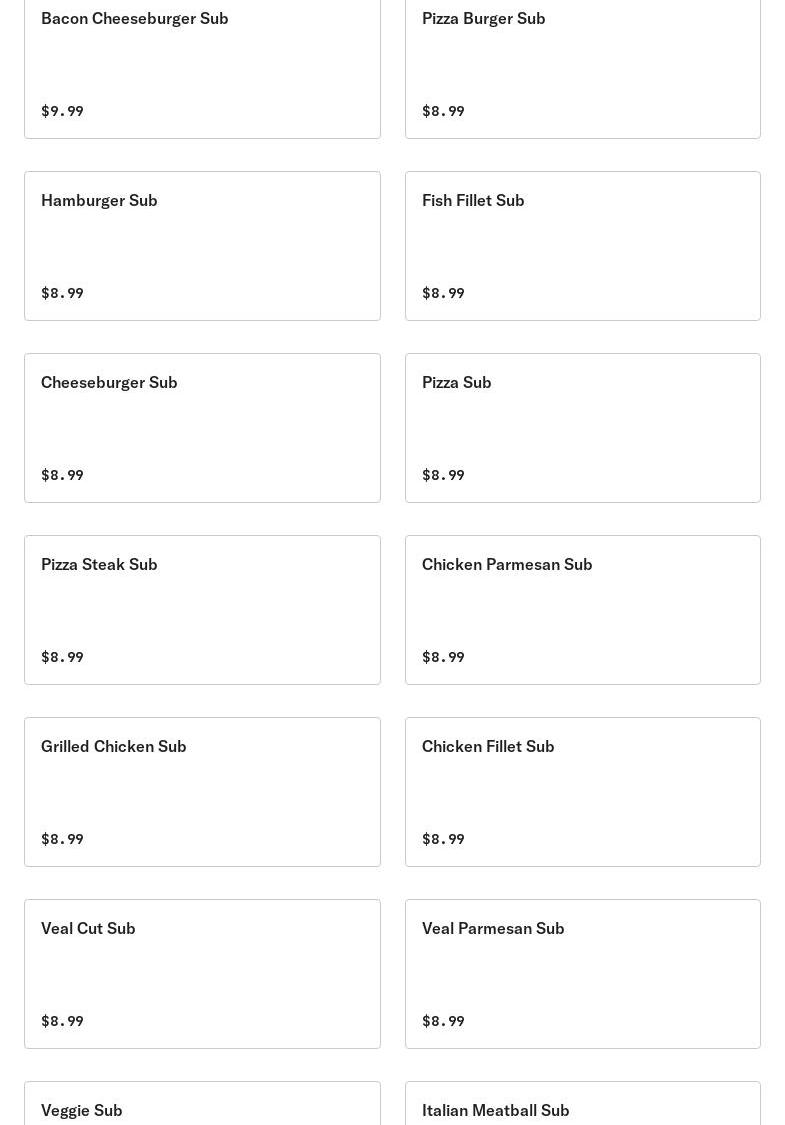Click the Veggie Sub title
Image resolution: width=785 pixels, height=1125 pixels.
click(x=82, y=1110)
